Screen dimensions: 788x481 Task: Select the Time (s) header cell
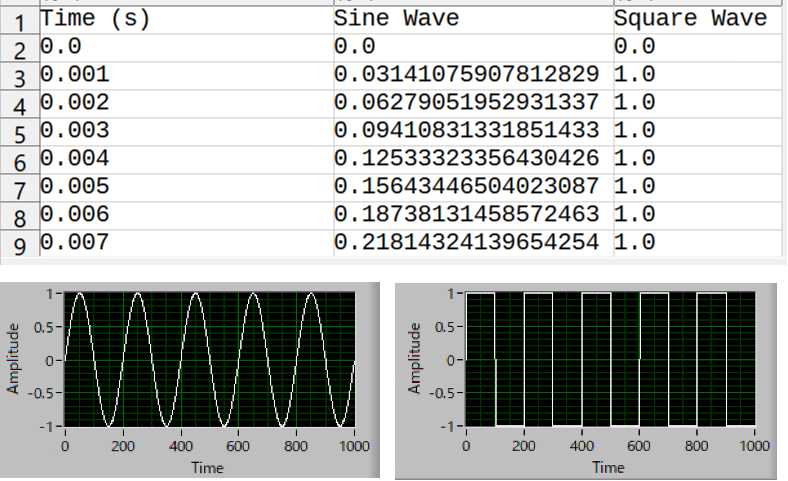(x=186, y=20)
